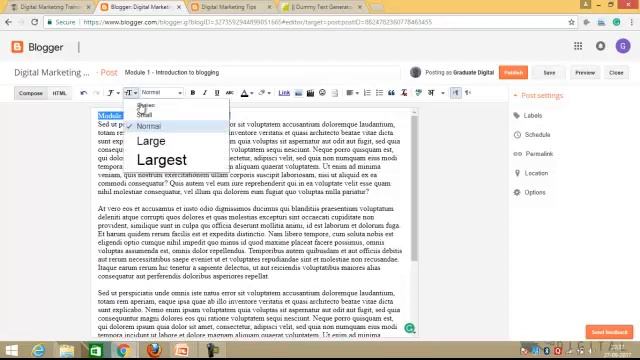Apply numbered list formatting
Screen dimensions: 640x360
click(x=367, y=93)
